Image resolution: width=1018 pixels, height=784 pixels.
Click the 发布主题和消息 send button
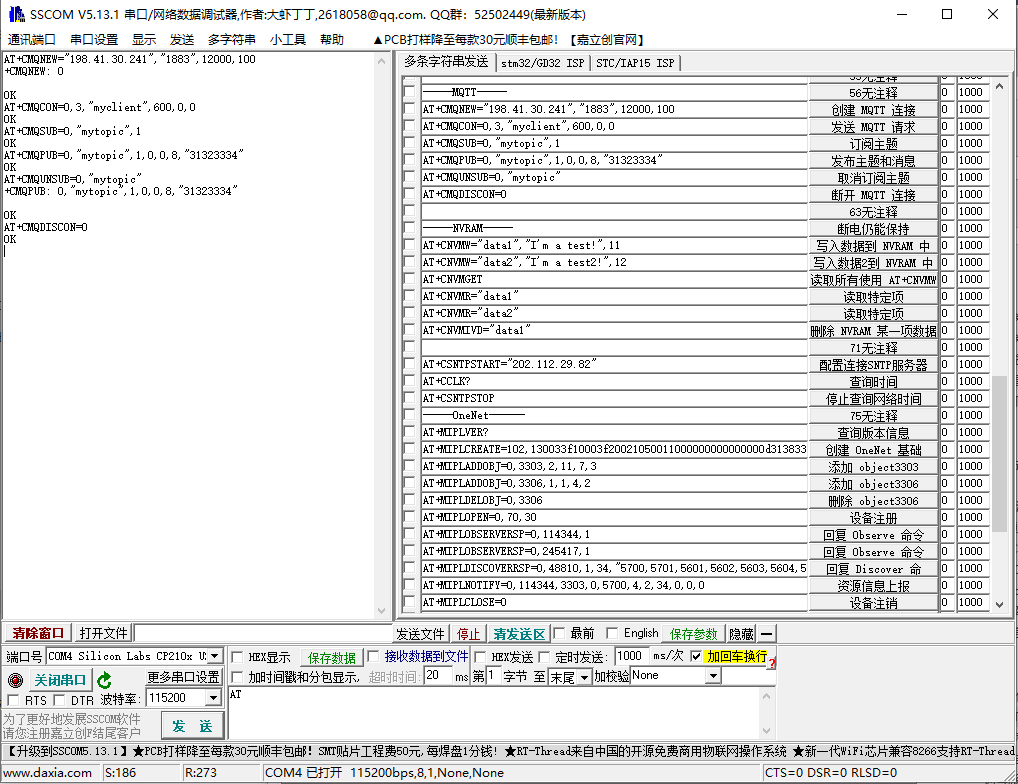pyautogui.click(x=873, y=160)
